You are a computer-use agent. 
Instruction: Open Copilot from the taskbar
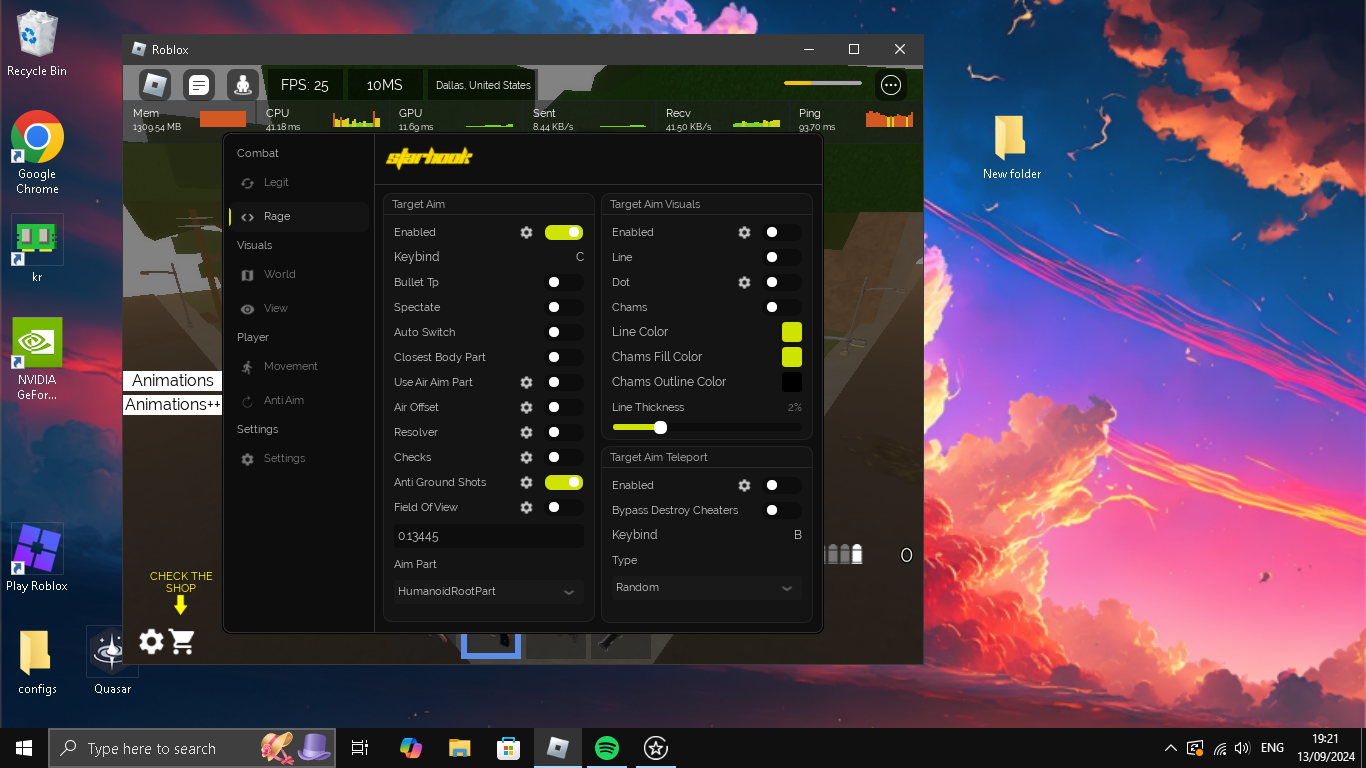point(410,748)
